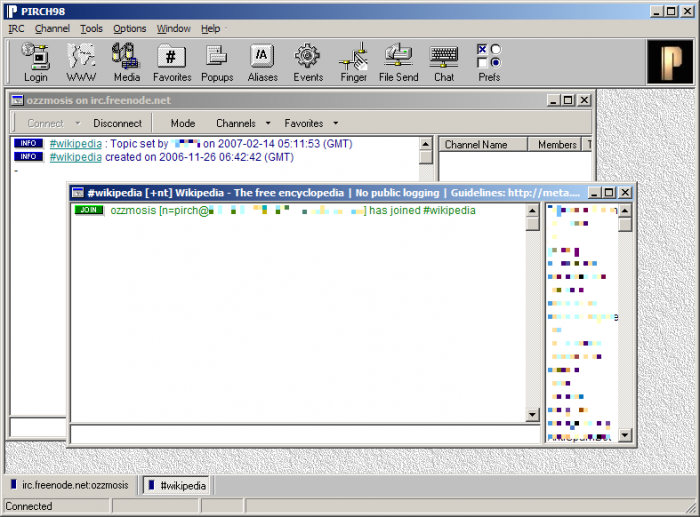Open the Popups editor icon
The image size is (700, 517).
click(217, 57)
